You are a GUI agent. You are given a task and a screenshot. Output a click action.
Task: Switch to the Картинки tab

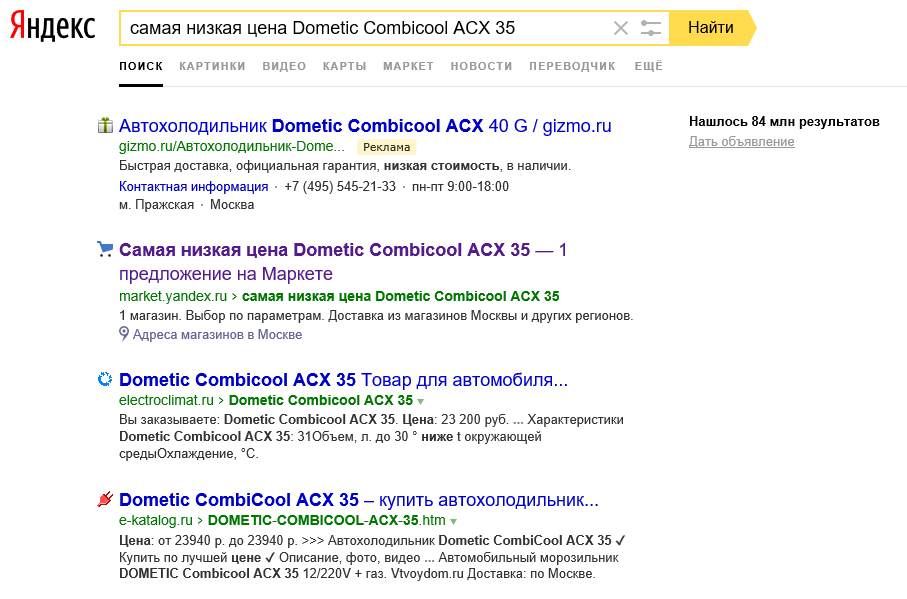(212, 66)
